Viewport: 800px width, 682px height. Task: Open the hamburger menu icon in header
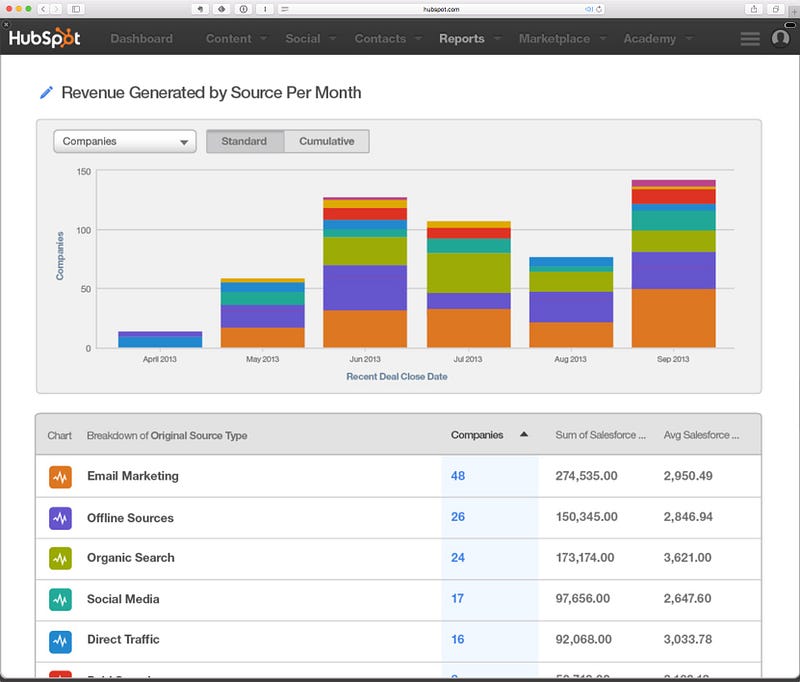750,39
